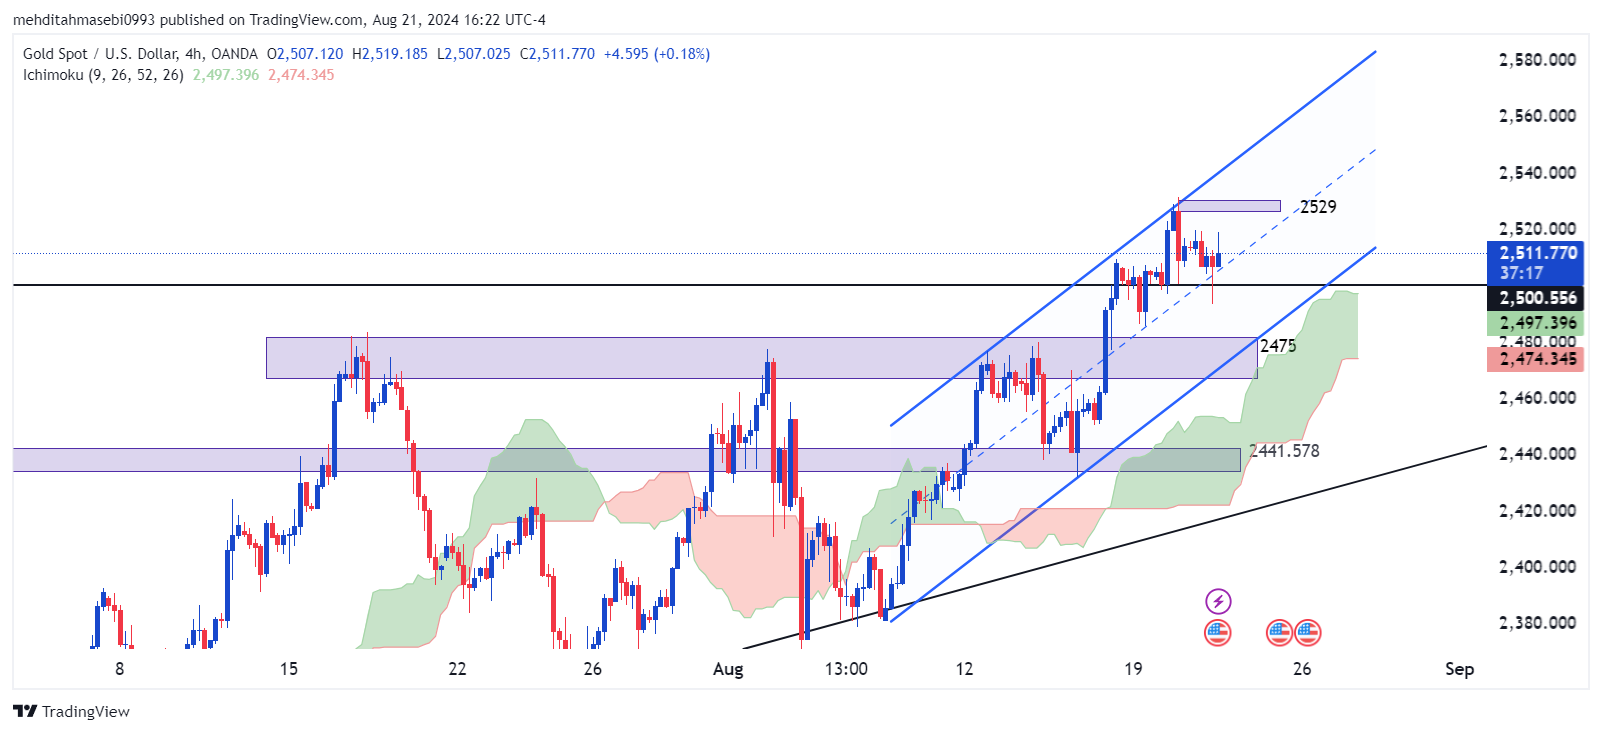1602x733 pixels.
Task: Click the 2,580.000 price axis tick
Action: pyautogui.click(x=1537, y=60)
